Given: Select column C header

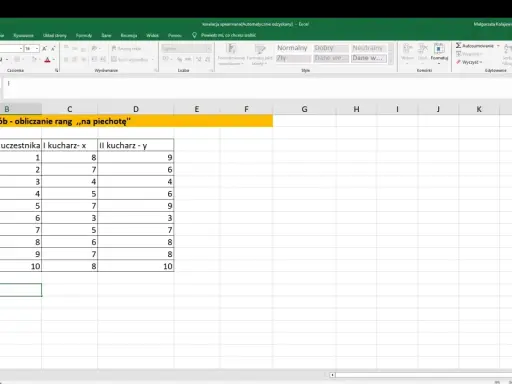Looking at the screenshot, I should coord(70,109).
